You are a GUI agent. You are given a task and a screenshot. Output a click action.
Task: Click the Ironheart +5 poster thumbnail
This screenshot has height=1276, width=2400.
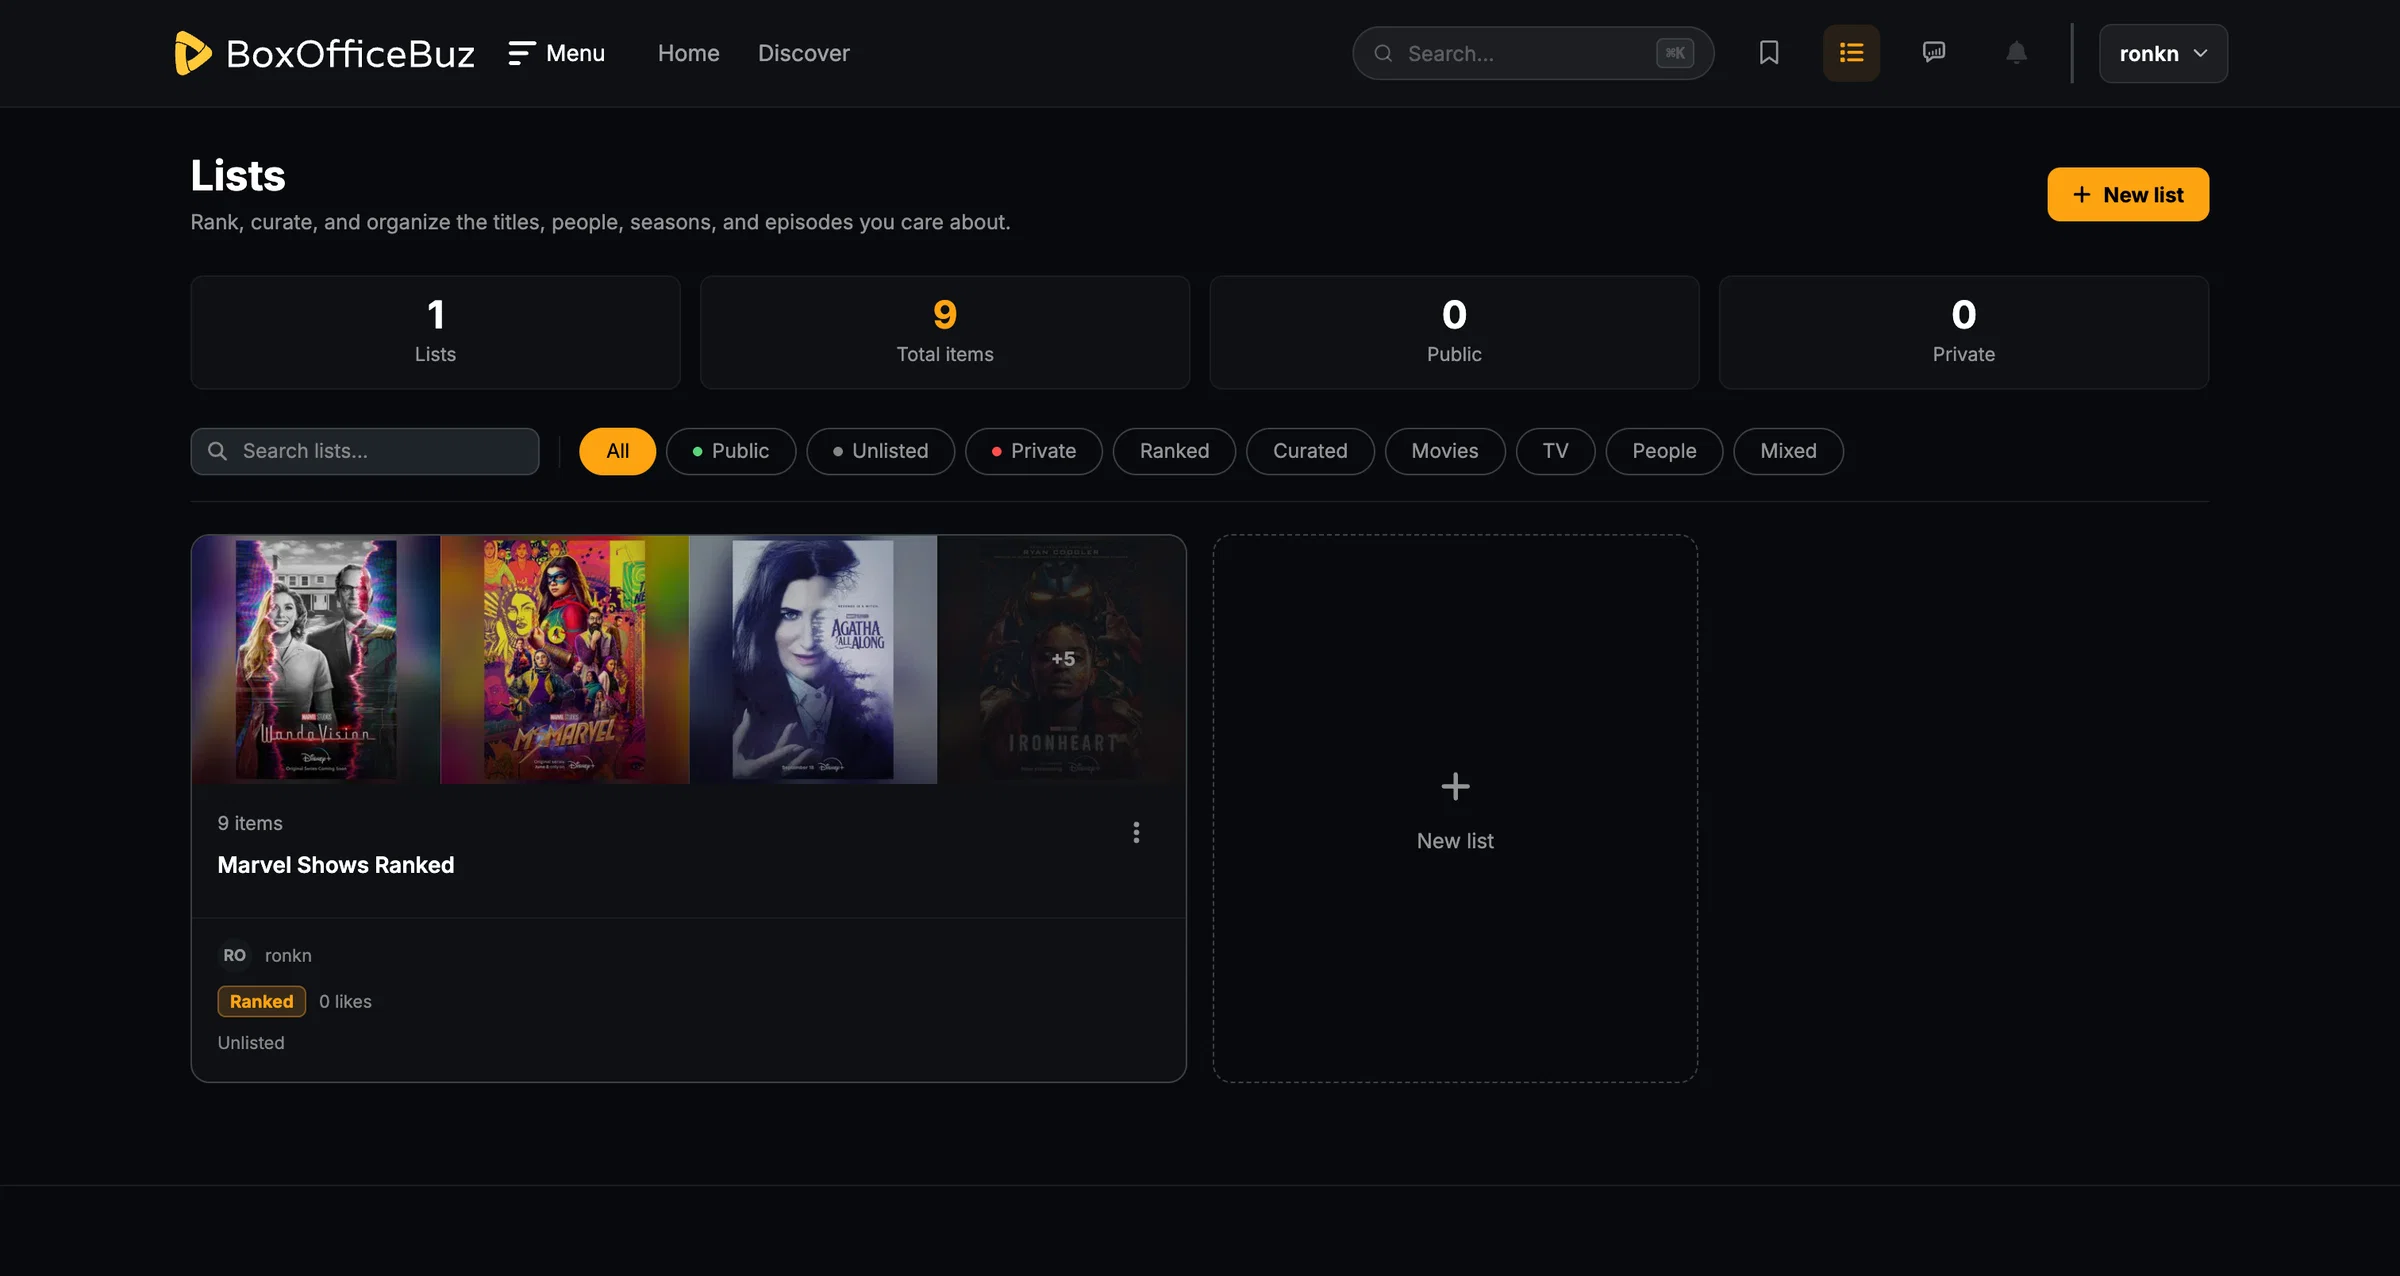pos(1062,659)
